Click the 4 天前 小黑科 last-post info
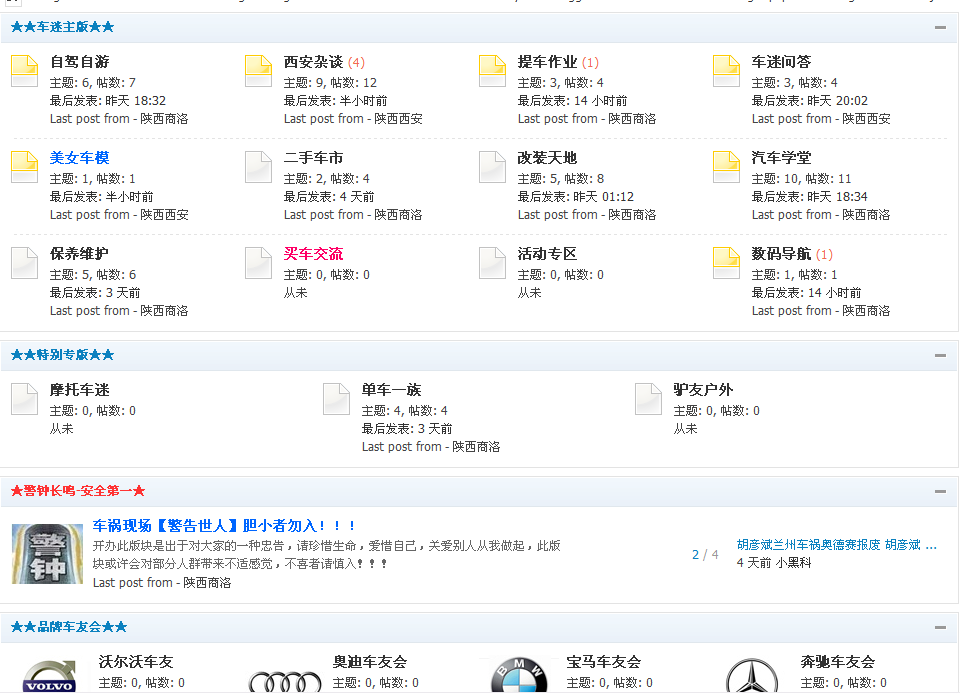The height and width of the screenshot is (694, 960). coord(774,562)
